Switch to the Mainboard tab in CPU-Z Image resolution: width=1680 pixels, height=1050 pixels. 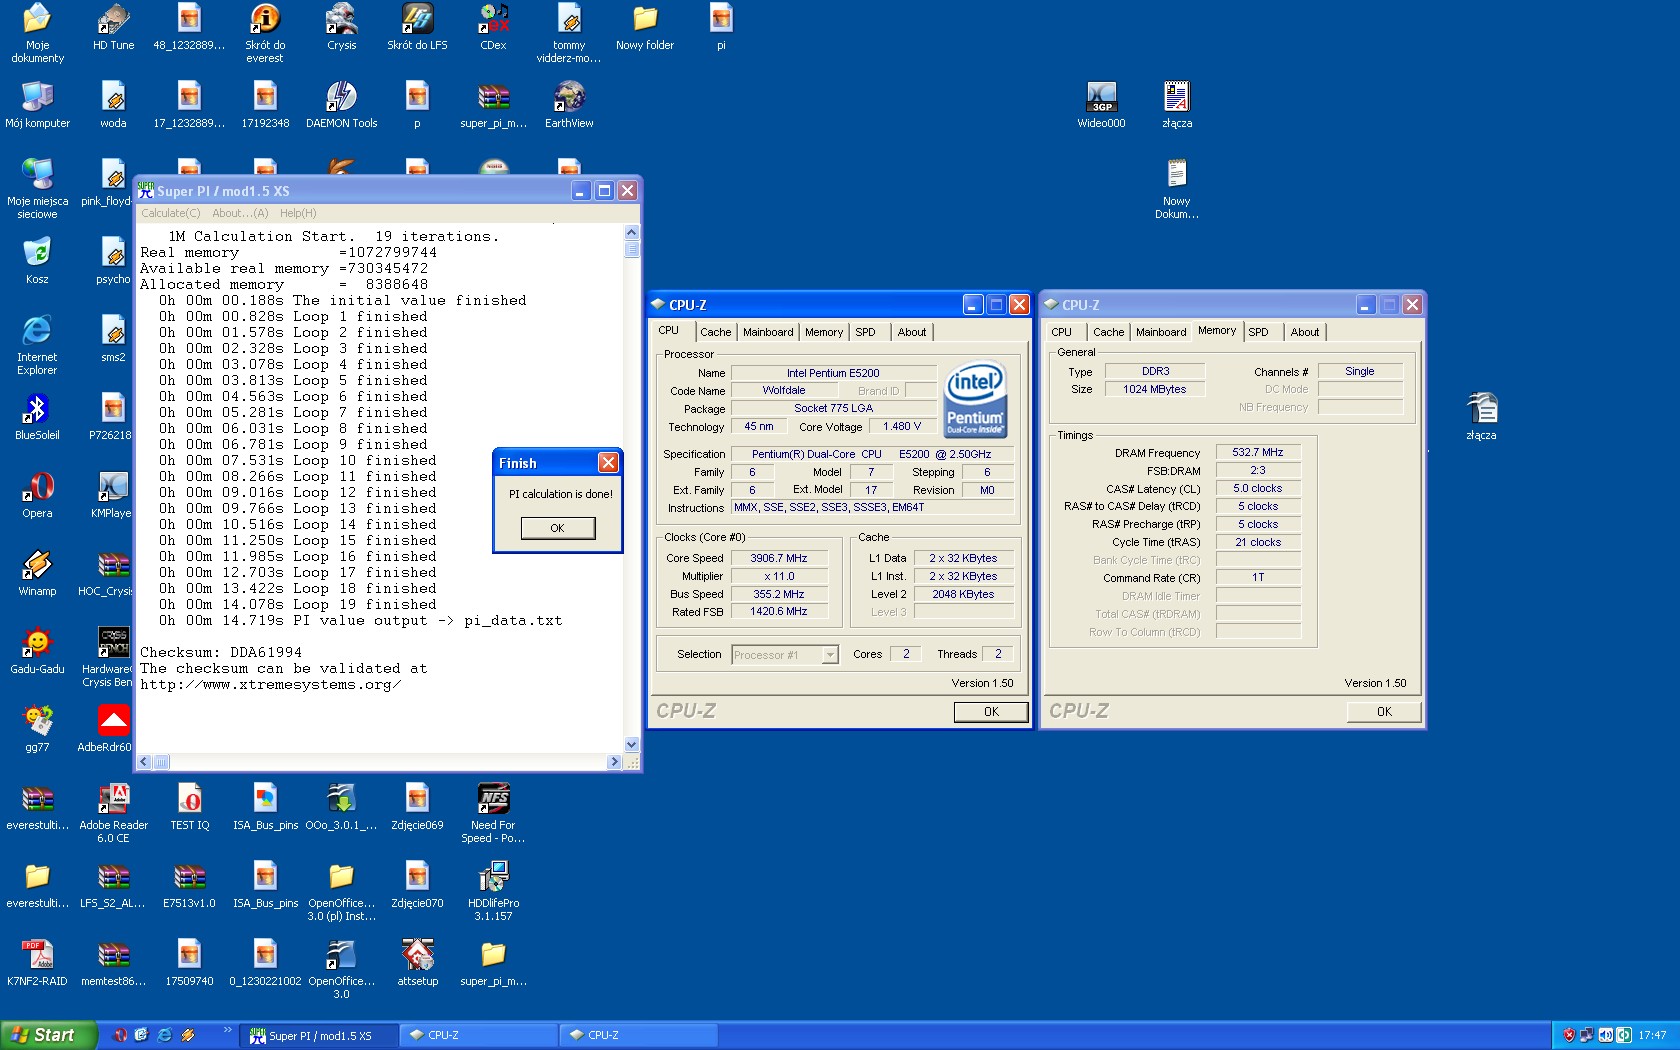coord(767,332)
